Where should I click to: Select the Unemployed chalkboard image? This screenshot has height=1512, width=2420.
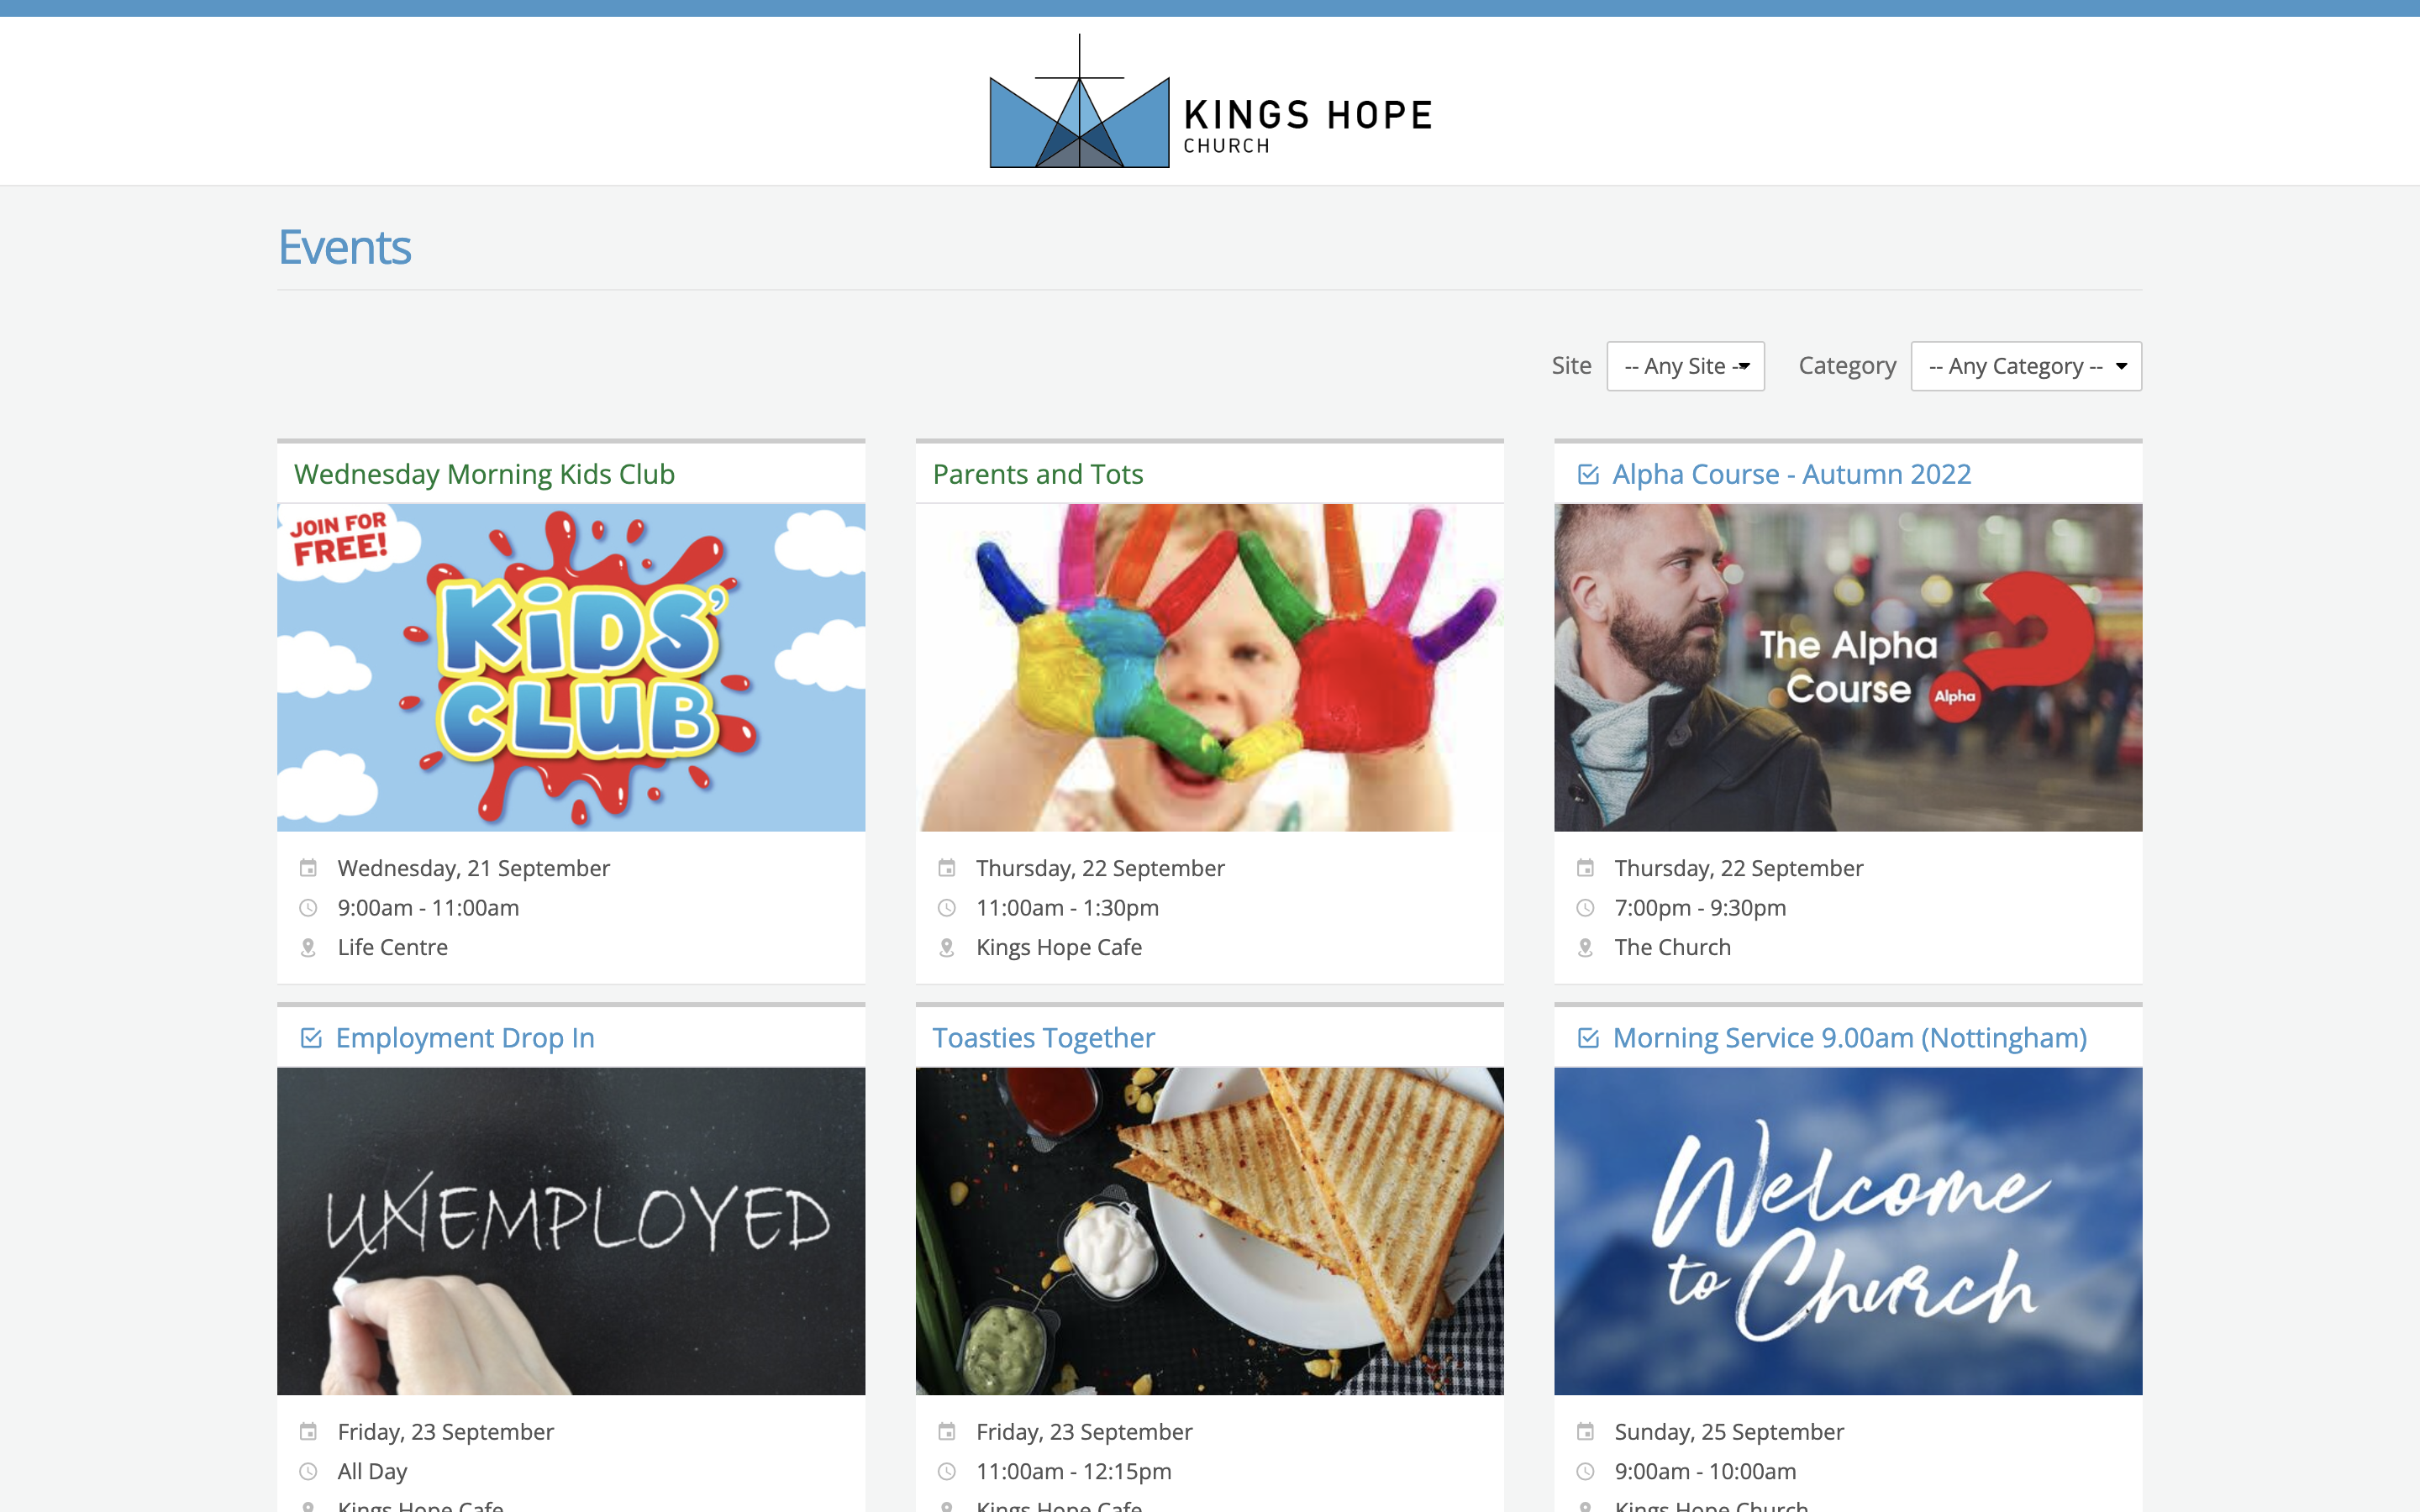click(x=571, y=1231)
